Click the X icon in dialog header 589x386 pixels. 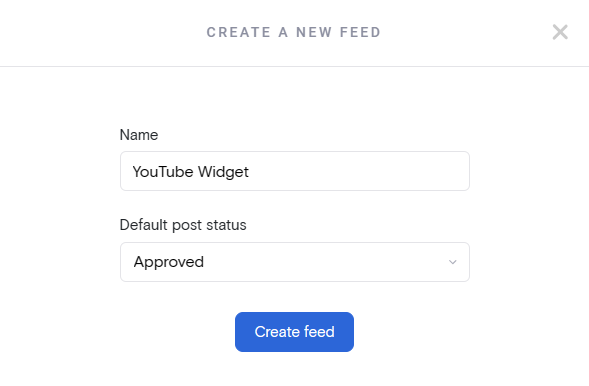560,32
